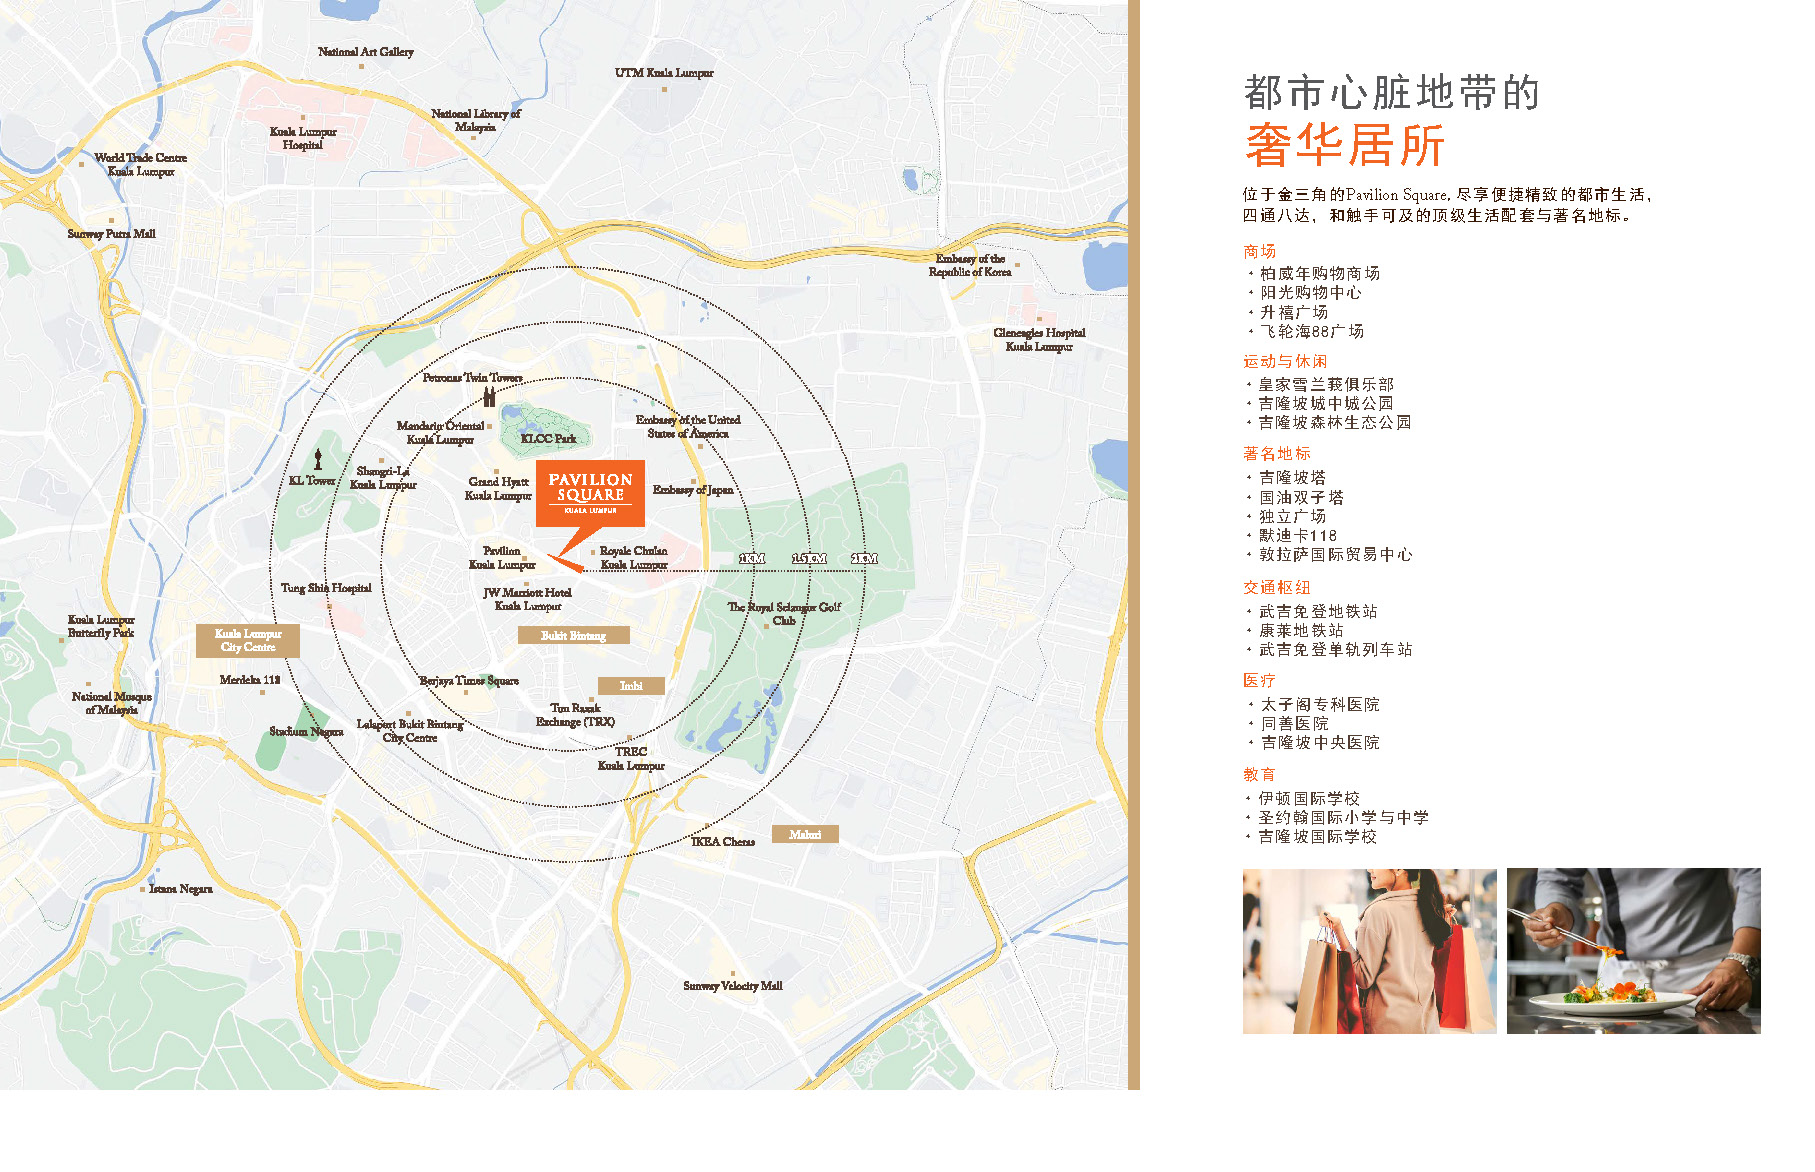Click the 飞轮海88广场 list item
Viewport: 1815px width, 1172px height.
1312,331
